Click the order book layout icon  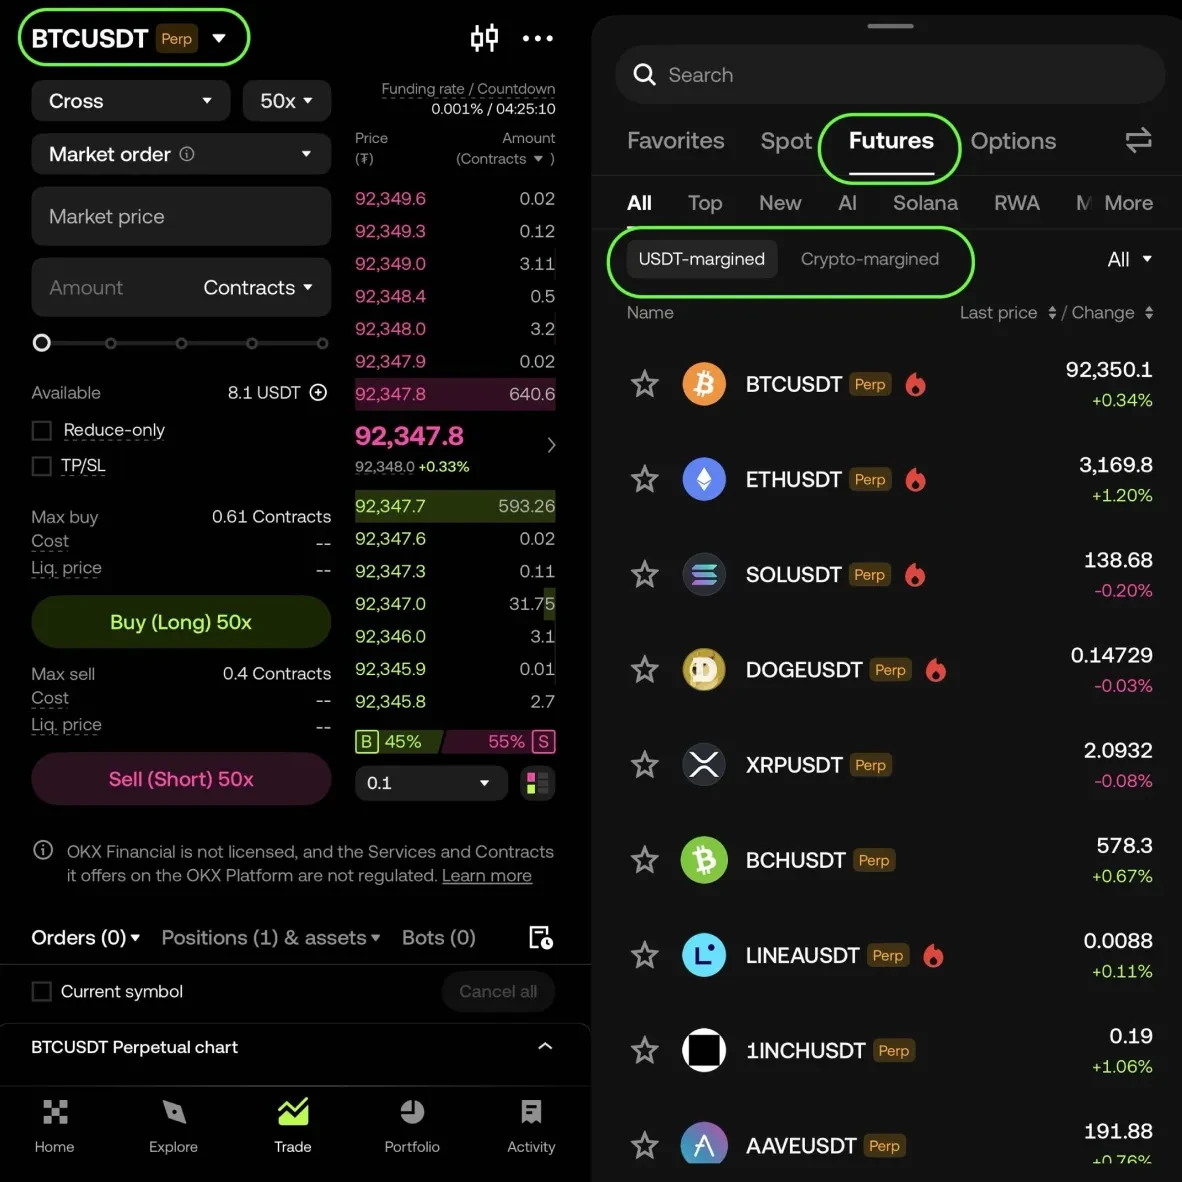coord(537,783)
